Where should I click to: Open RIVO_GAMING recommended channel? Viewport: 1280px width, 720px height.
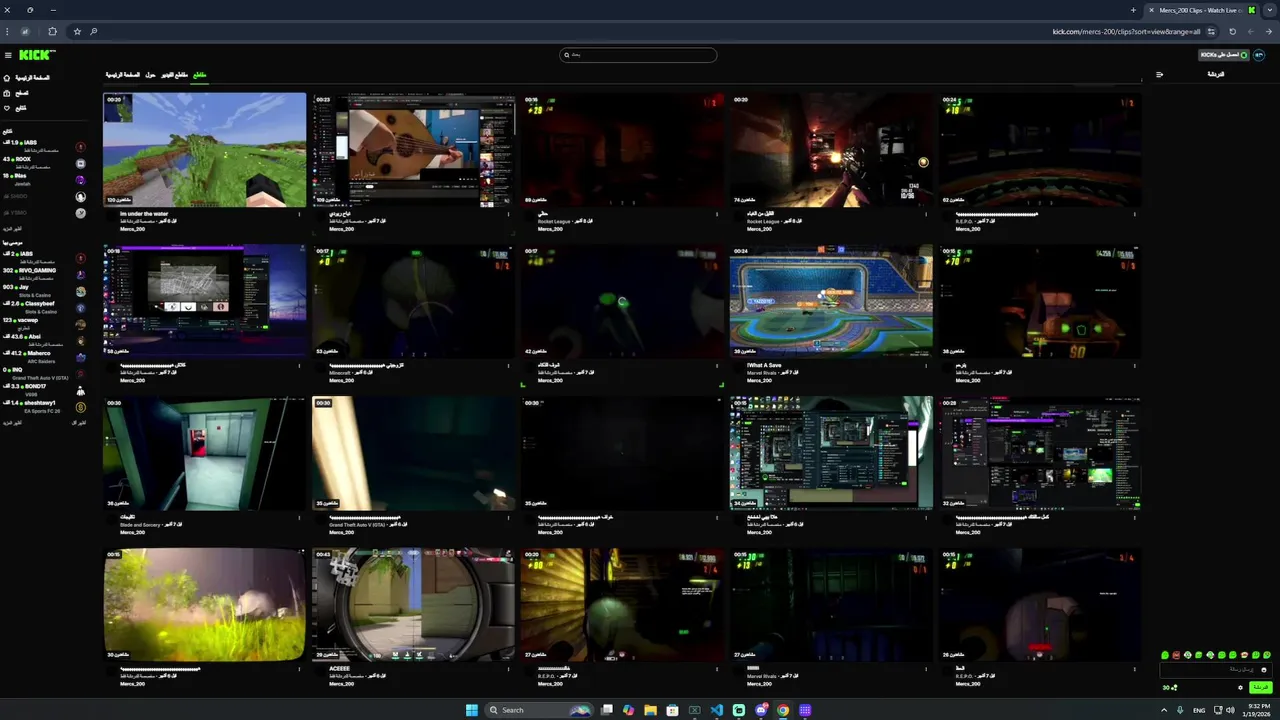[44, 273]
